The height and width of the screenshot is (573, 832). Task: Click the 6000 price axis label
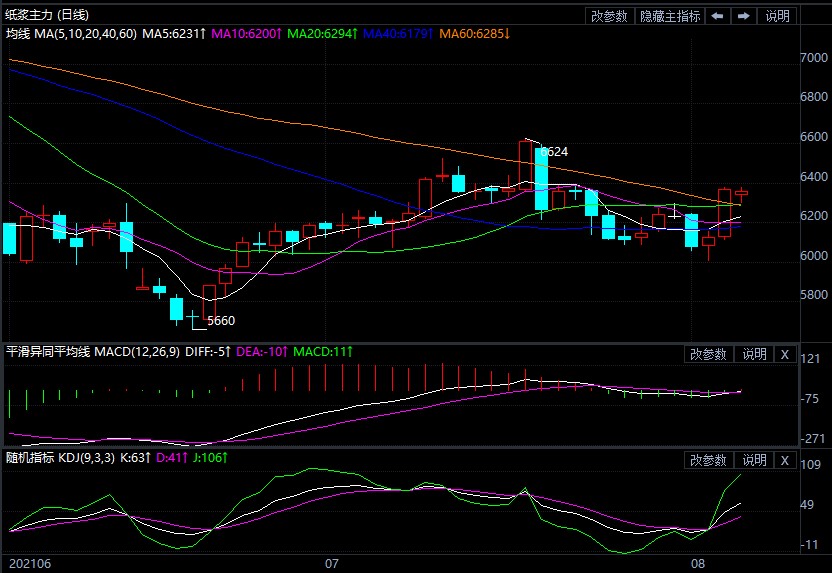pos(814,255)
